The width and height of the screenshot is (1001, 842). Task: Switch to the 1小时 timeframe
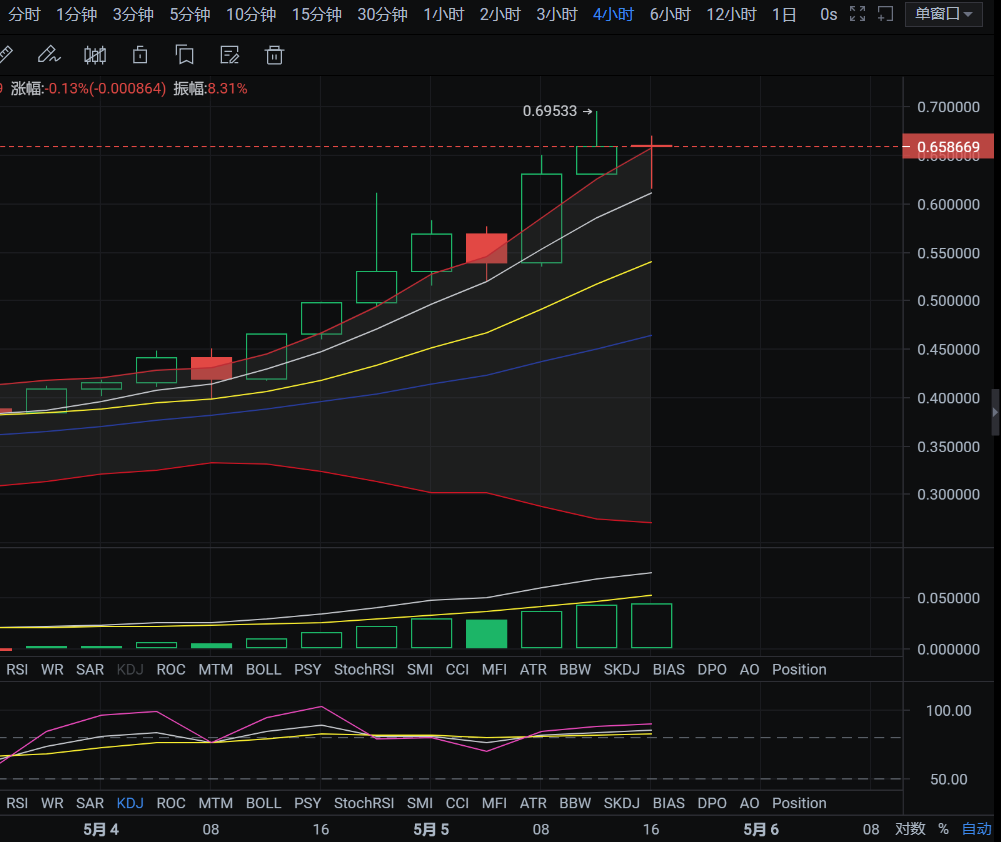(443, 15)
